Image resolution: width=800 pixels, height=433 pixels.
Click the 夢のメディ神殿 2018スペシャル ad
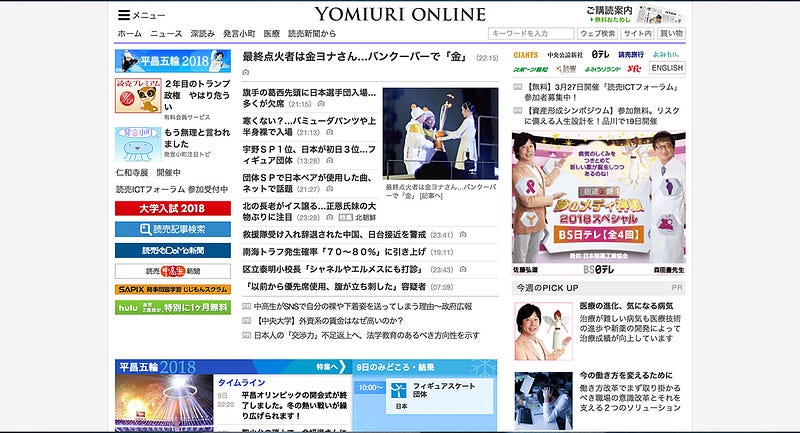point(599,203)
